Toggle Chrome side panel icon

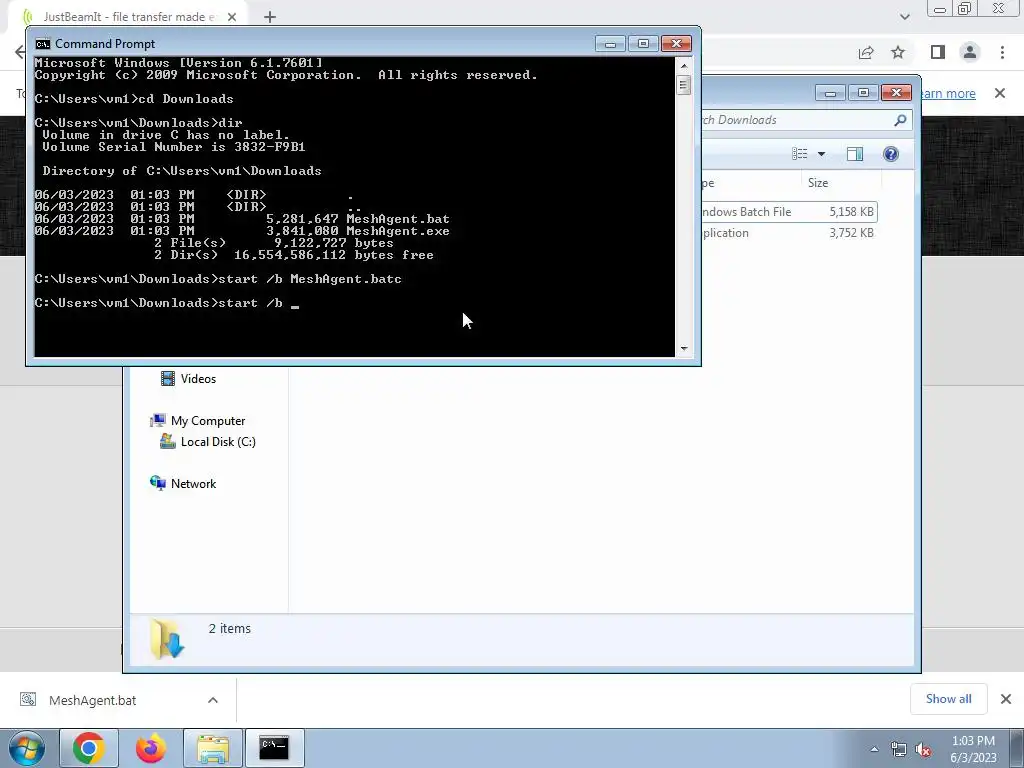click(x=938, y=52)
